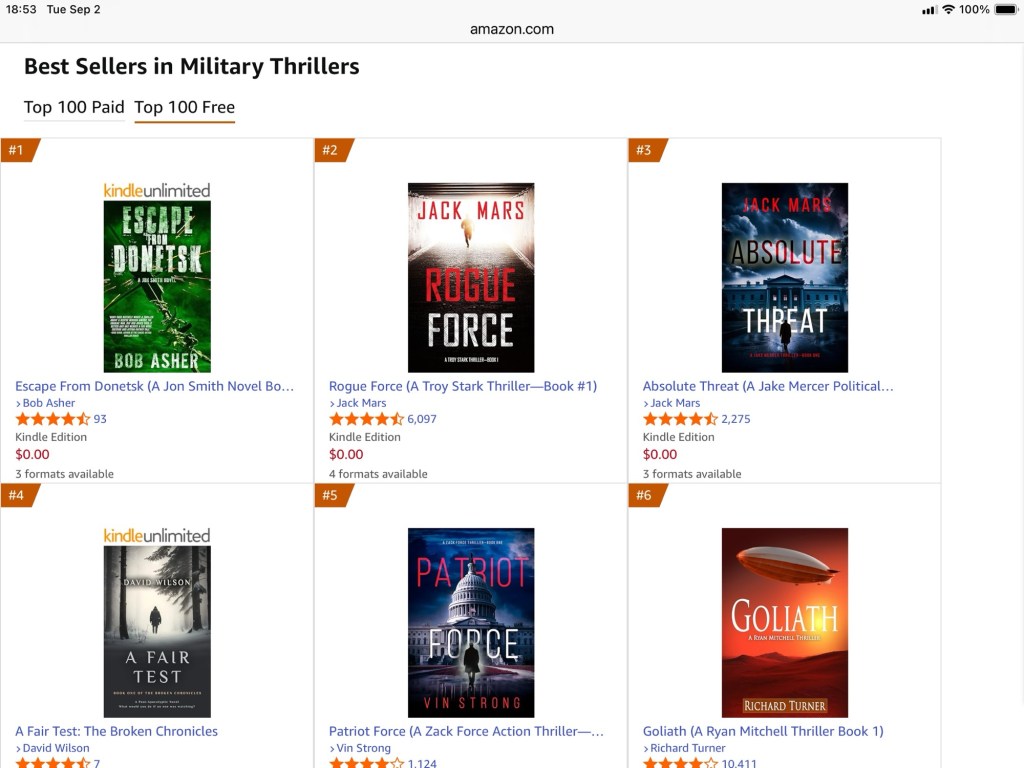This screenshot has width=1024, height=768.
Task: Tap the Rogue Force book cover
Action: click(x=471, y=277)
